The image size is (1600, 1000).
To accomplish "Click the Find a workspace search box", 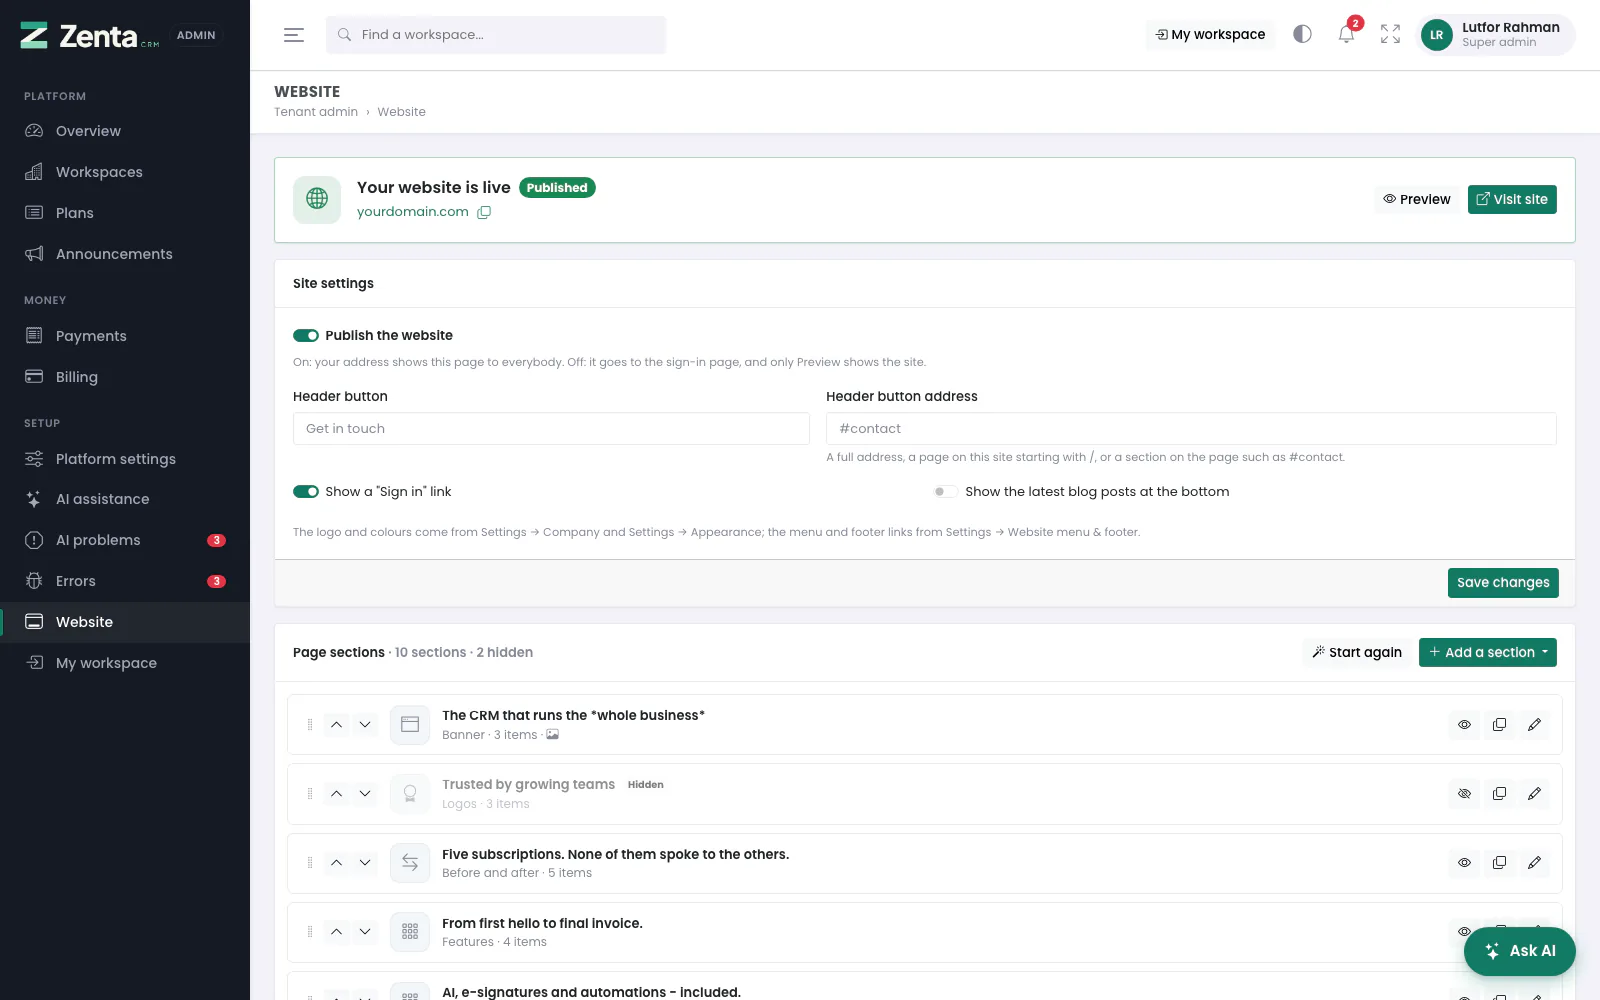I will click(496, 35).
